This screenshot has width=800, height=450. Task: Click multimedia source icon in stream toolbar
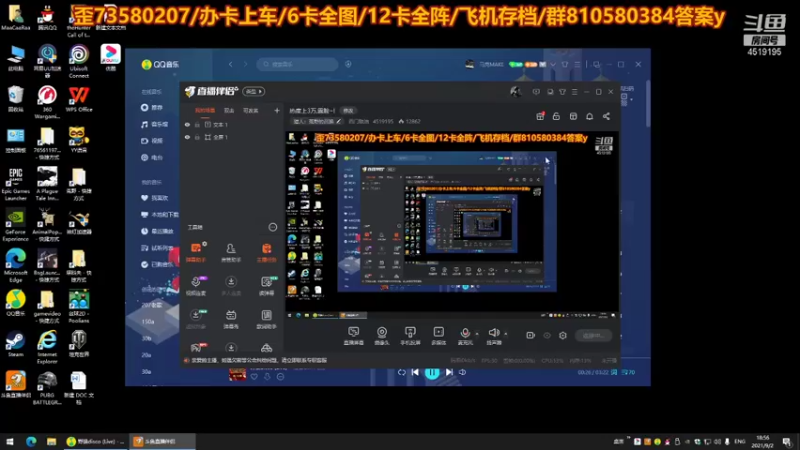pyautogui.click(x=438, y=335)
